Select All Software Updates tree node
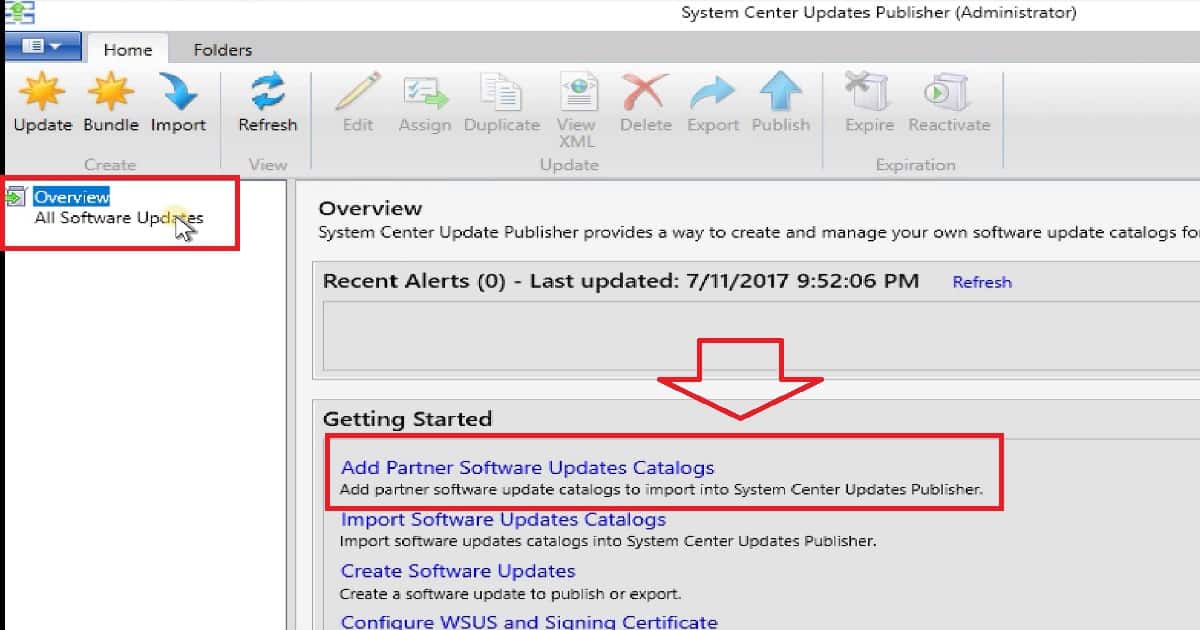Screen dimensions: 1200x630 [x=118, y=218]
